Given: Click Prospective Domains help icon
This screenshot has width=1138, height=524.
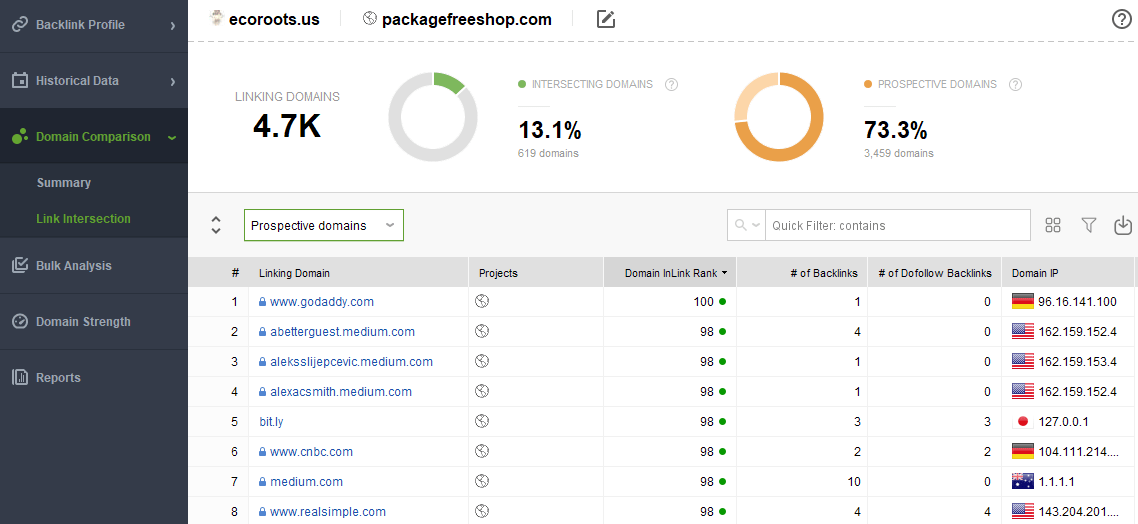Looking at the screenshot, I should coord(1015,84).
